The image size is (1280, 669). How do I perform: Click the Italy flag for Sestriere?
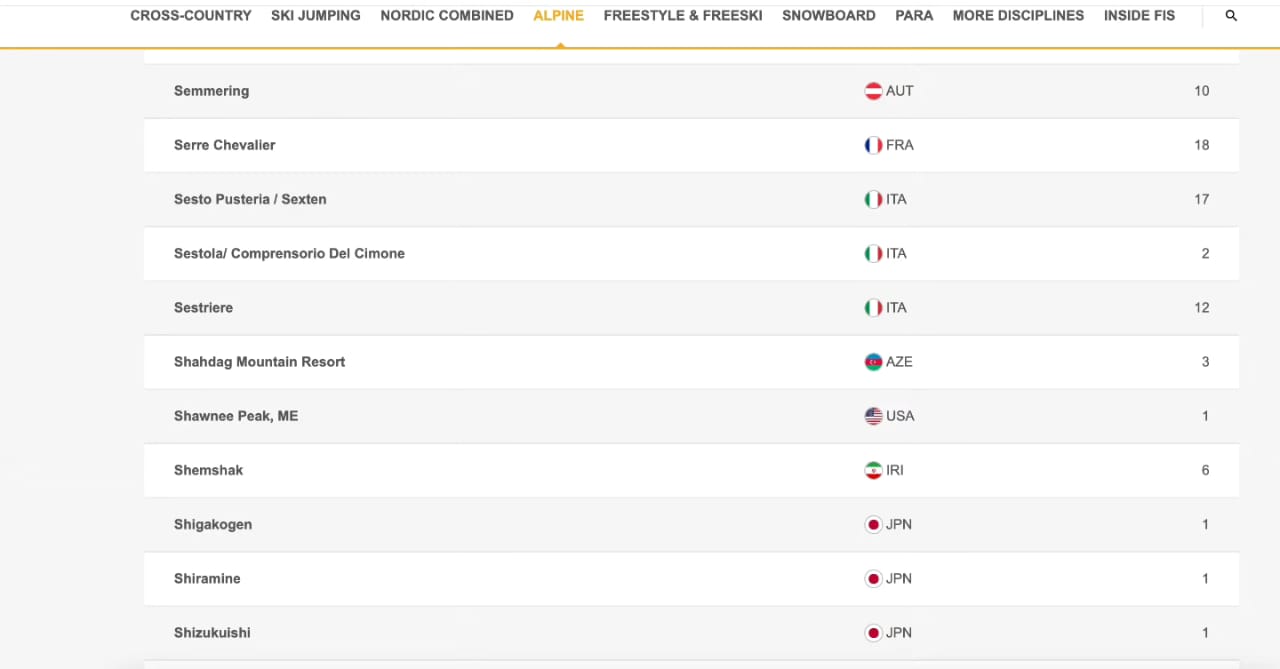point(873,308)
